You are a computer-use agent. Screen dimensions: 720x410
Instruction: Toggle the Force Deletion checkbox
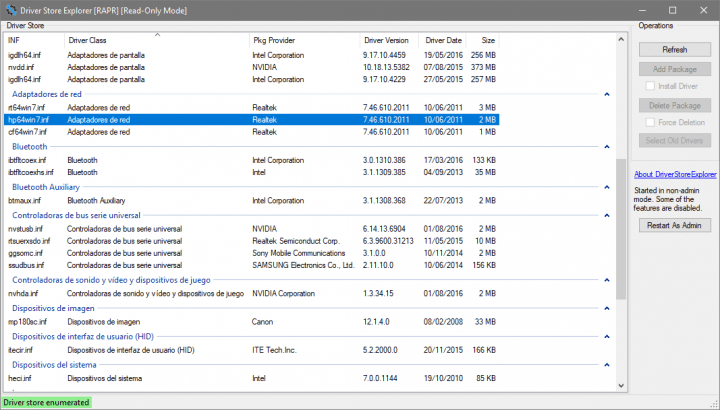[650, 123]
